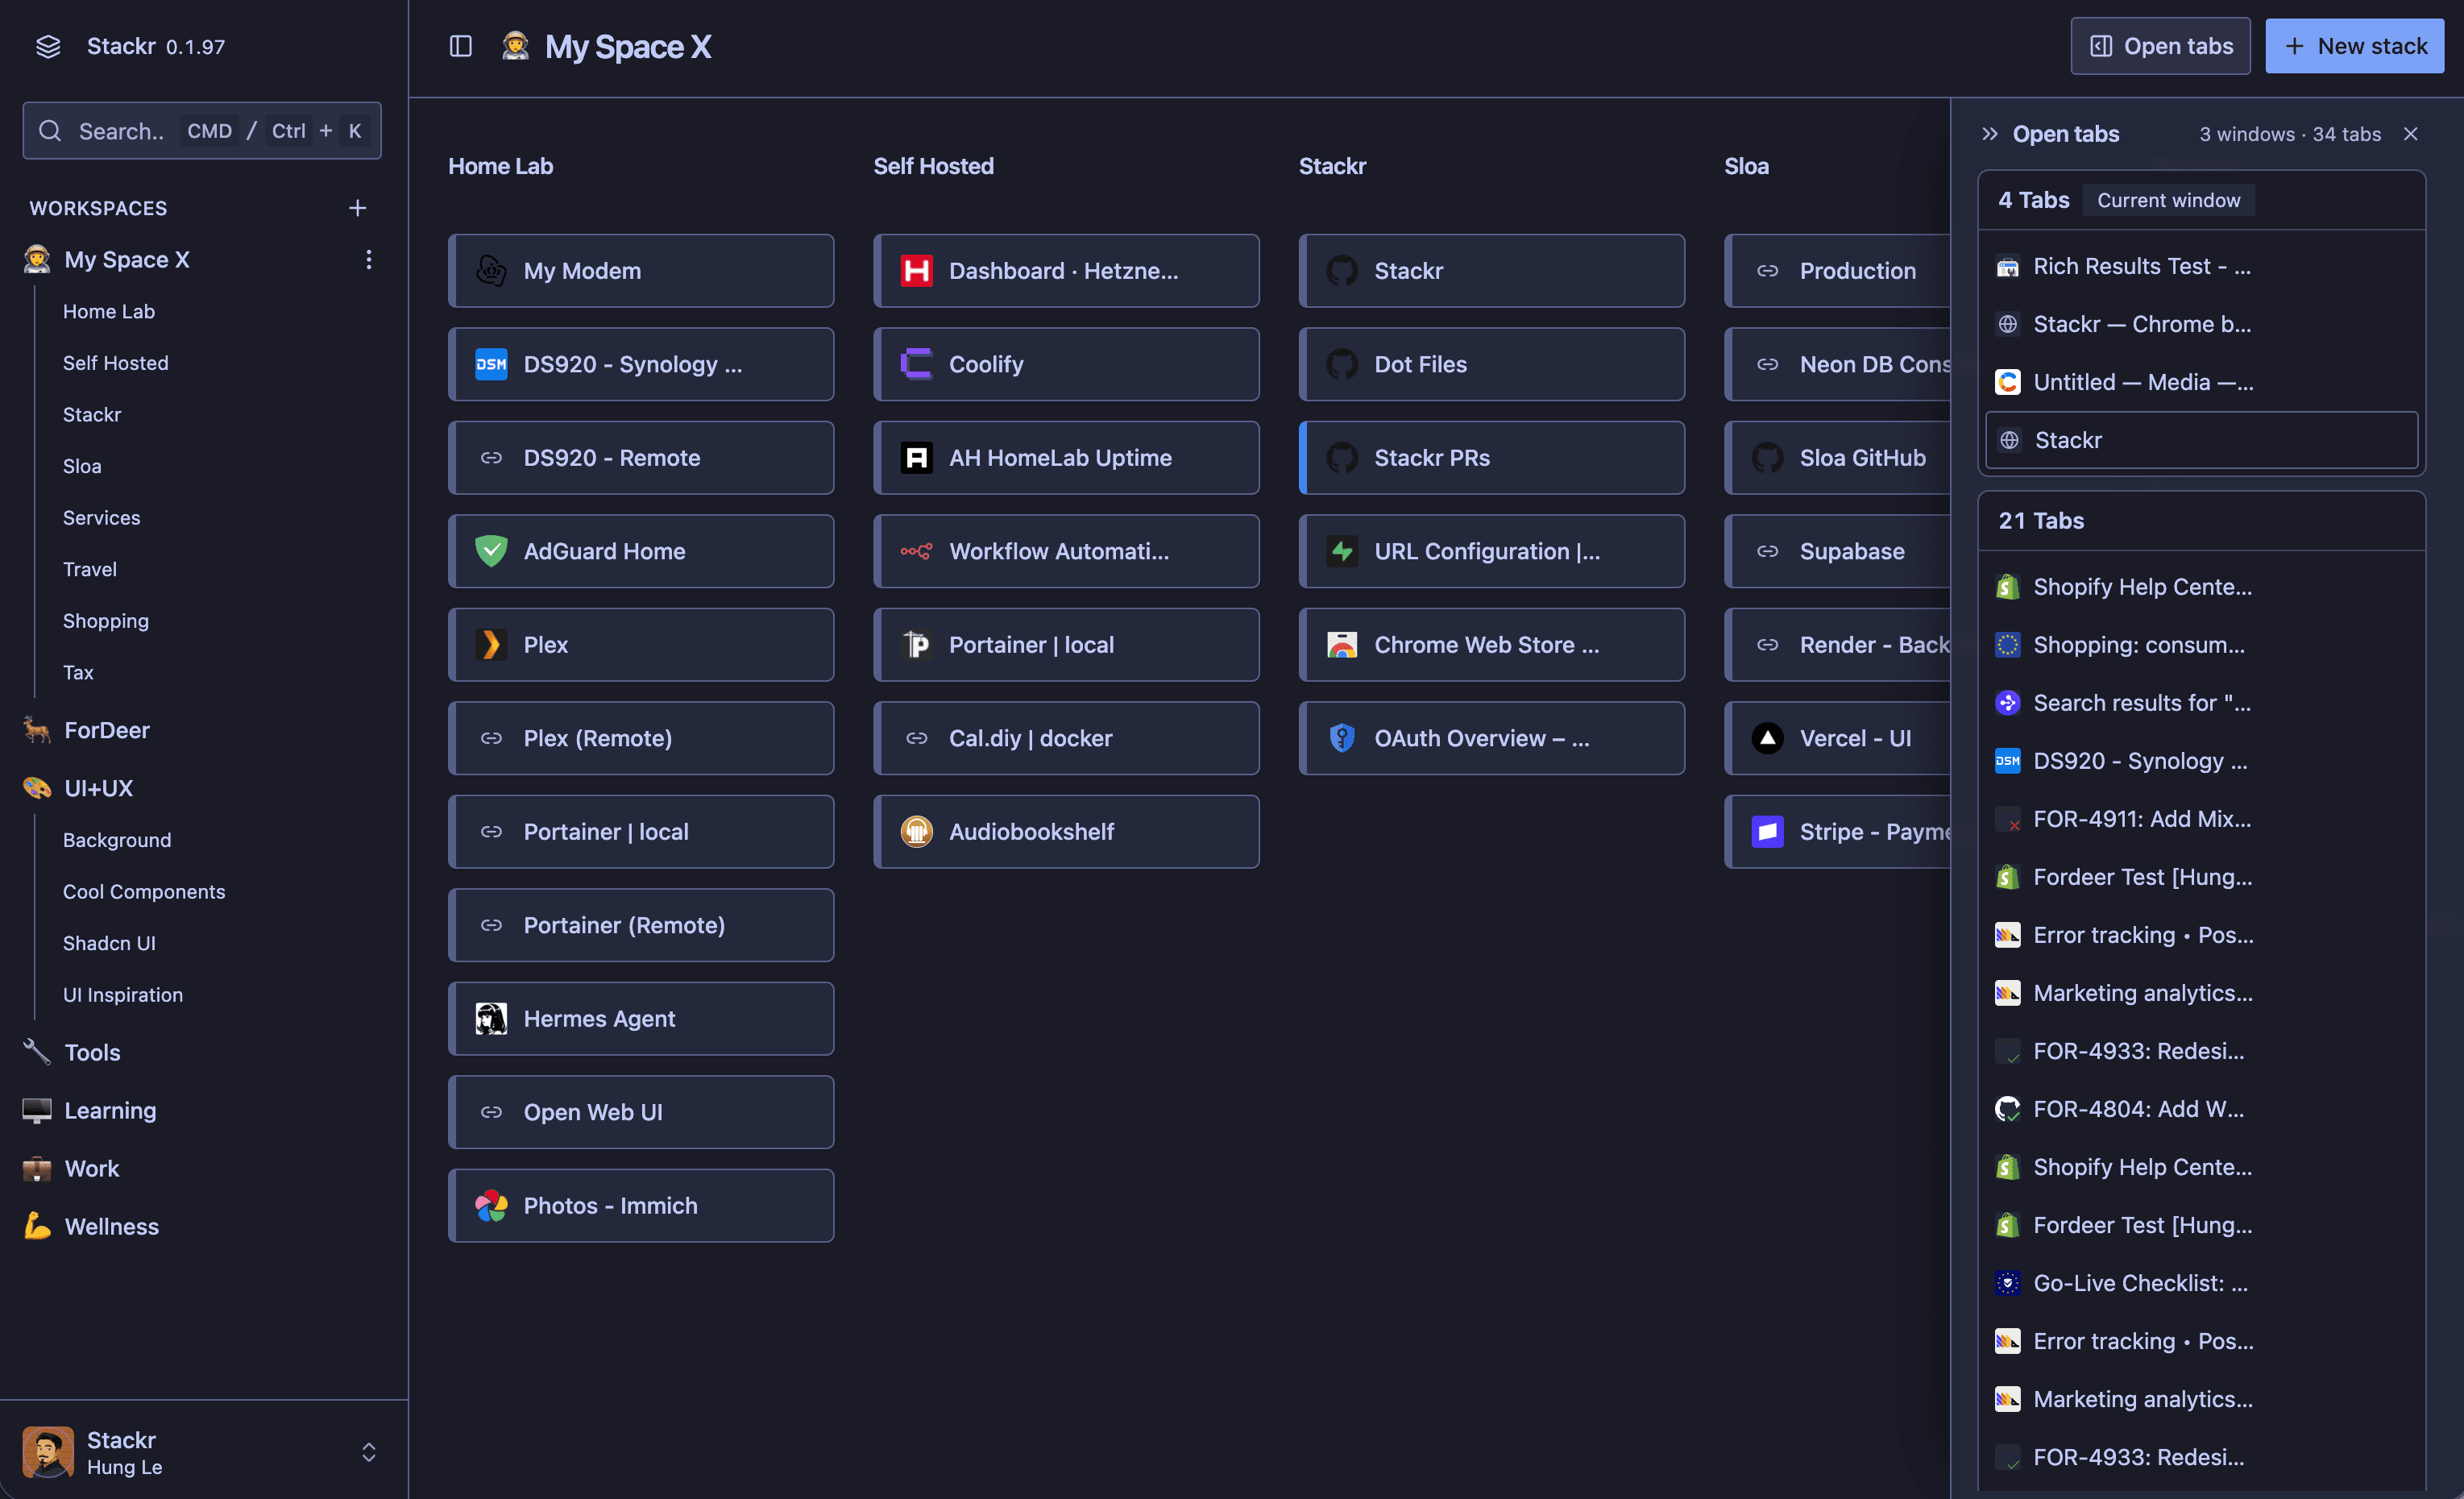Create a New stack

pyautogui.click(x=2354, y=46)
